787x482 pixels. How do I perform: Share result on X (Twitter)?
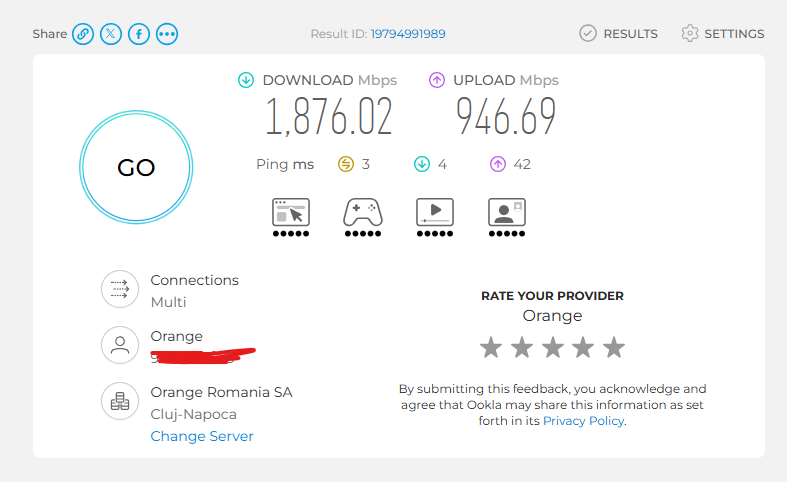pos(111,34)
